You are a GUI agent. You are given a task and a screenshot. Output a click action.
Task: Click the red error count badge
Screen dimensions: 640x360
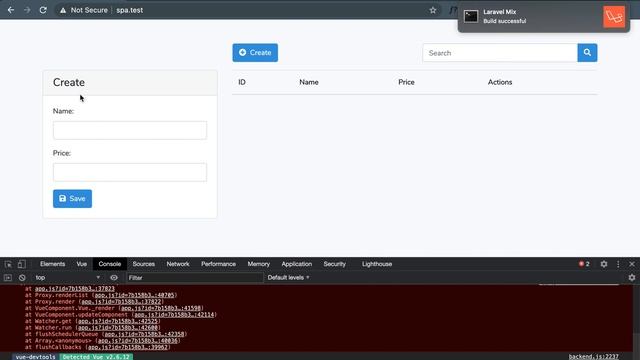(584, 264)
